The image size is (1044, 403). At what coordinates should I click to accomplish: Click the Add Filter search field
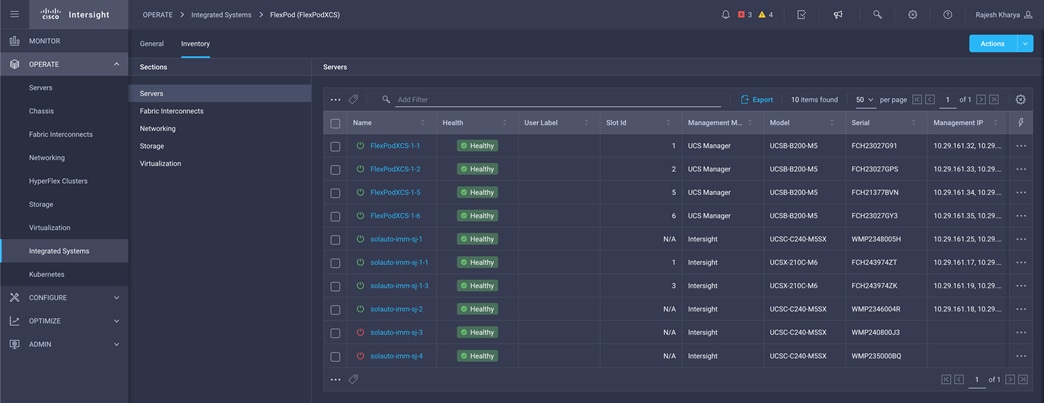pyautogui.click(x=558, y=99)
